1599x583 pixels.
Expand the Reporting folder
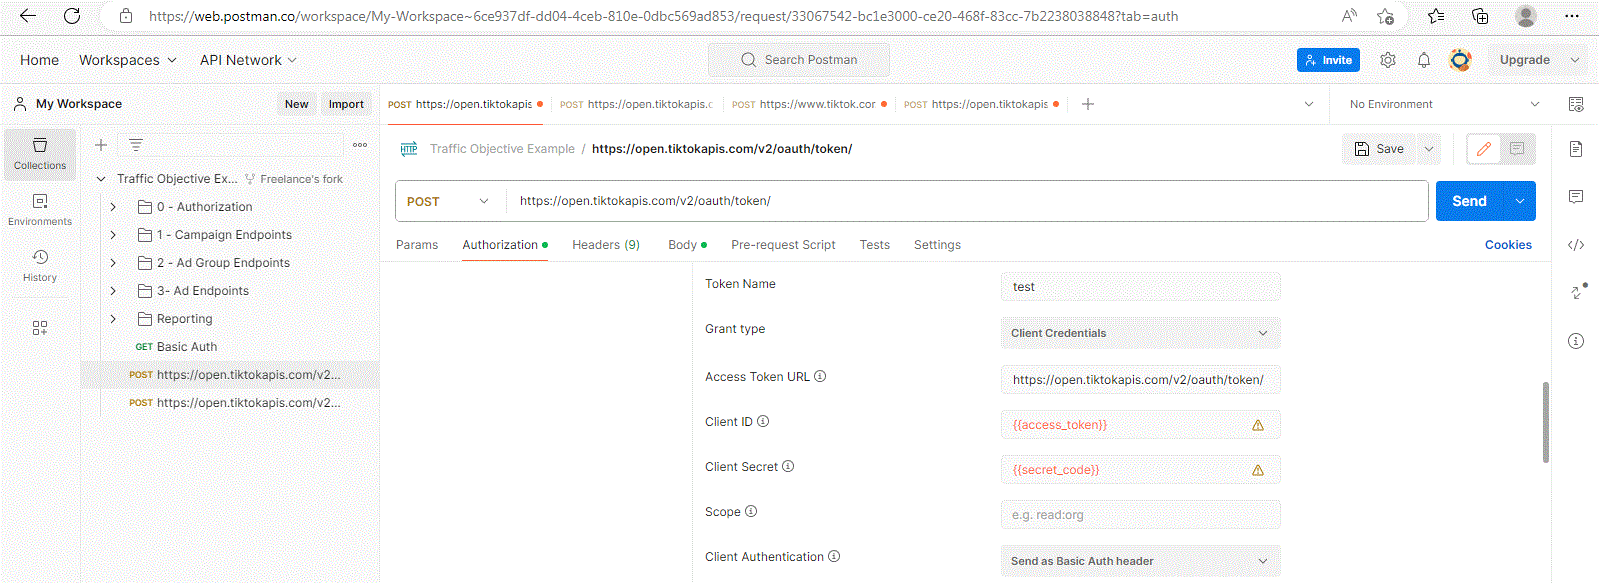click(113, 319)
